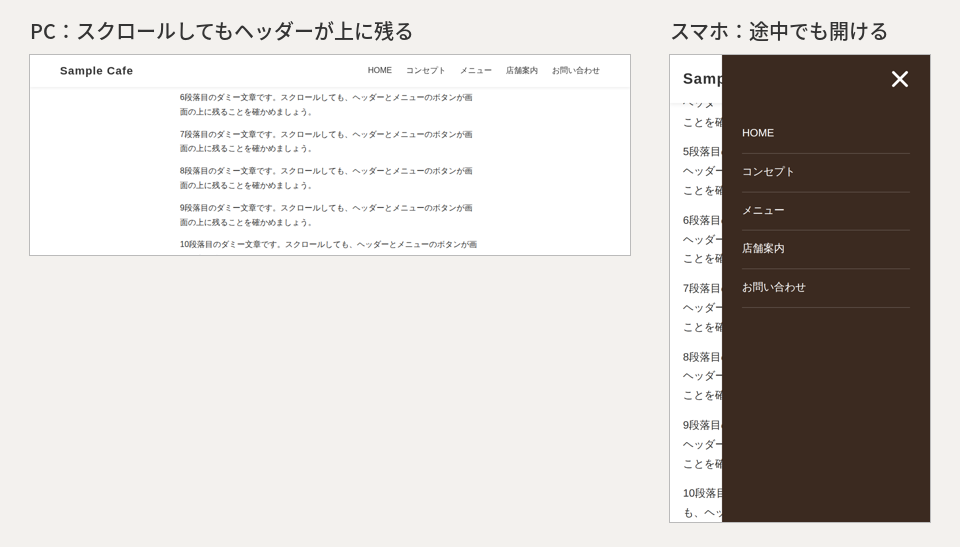Screen dimensions: 960x547
Task: Click the 9段落目 paragraph in the PC preview
Action: point(326,215)
